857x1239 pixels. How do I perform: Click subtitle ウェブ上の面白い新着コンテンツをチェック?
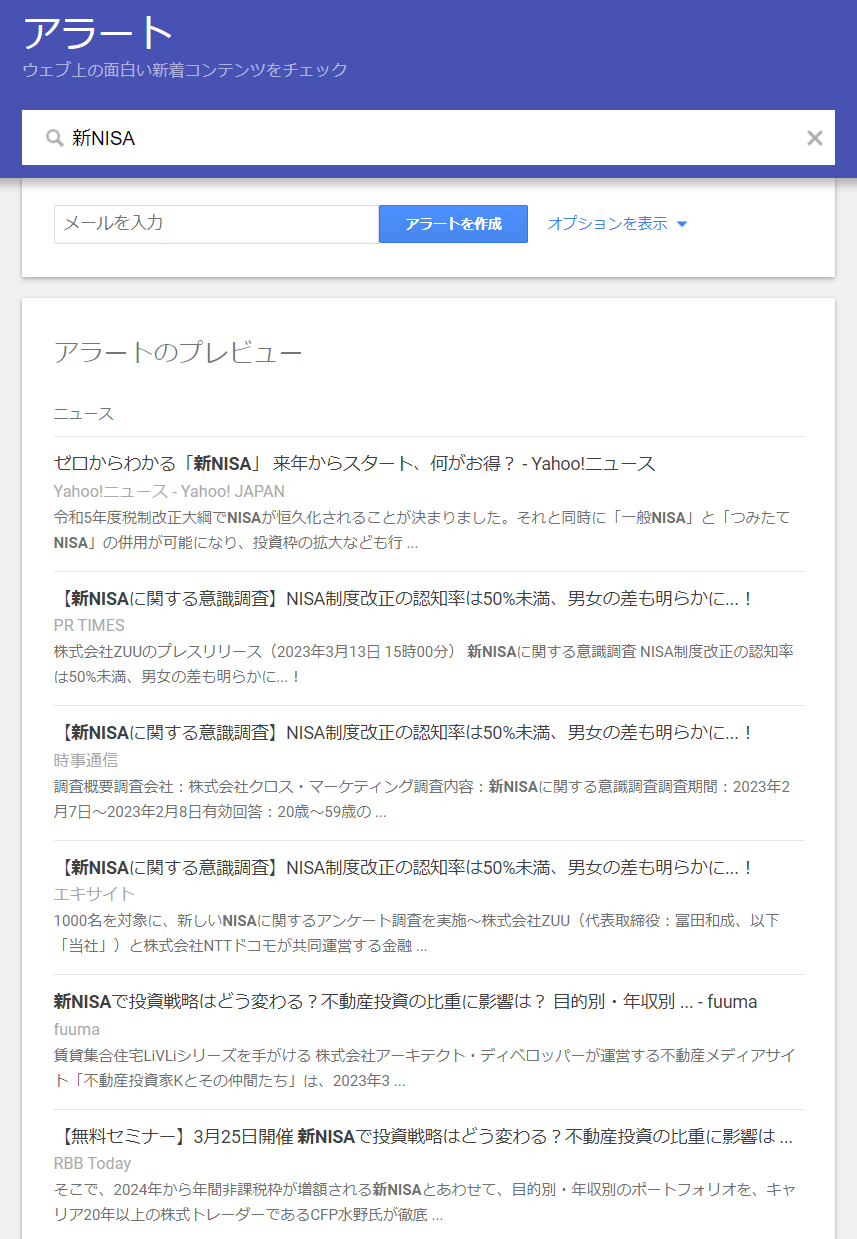point(185,70)
